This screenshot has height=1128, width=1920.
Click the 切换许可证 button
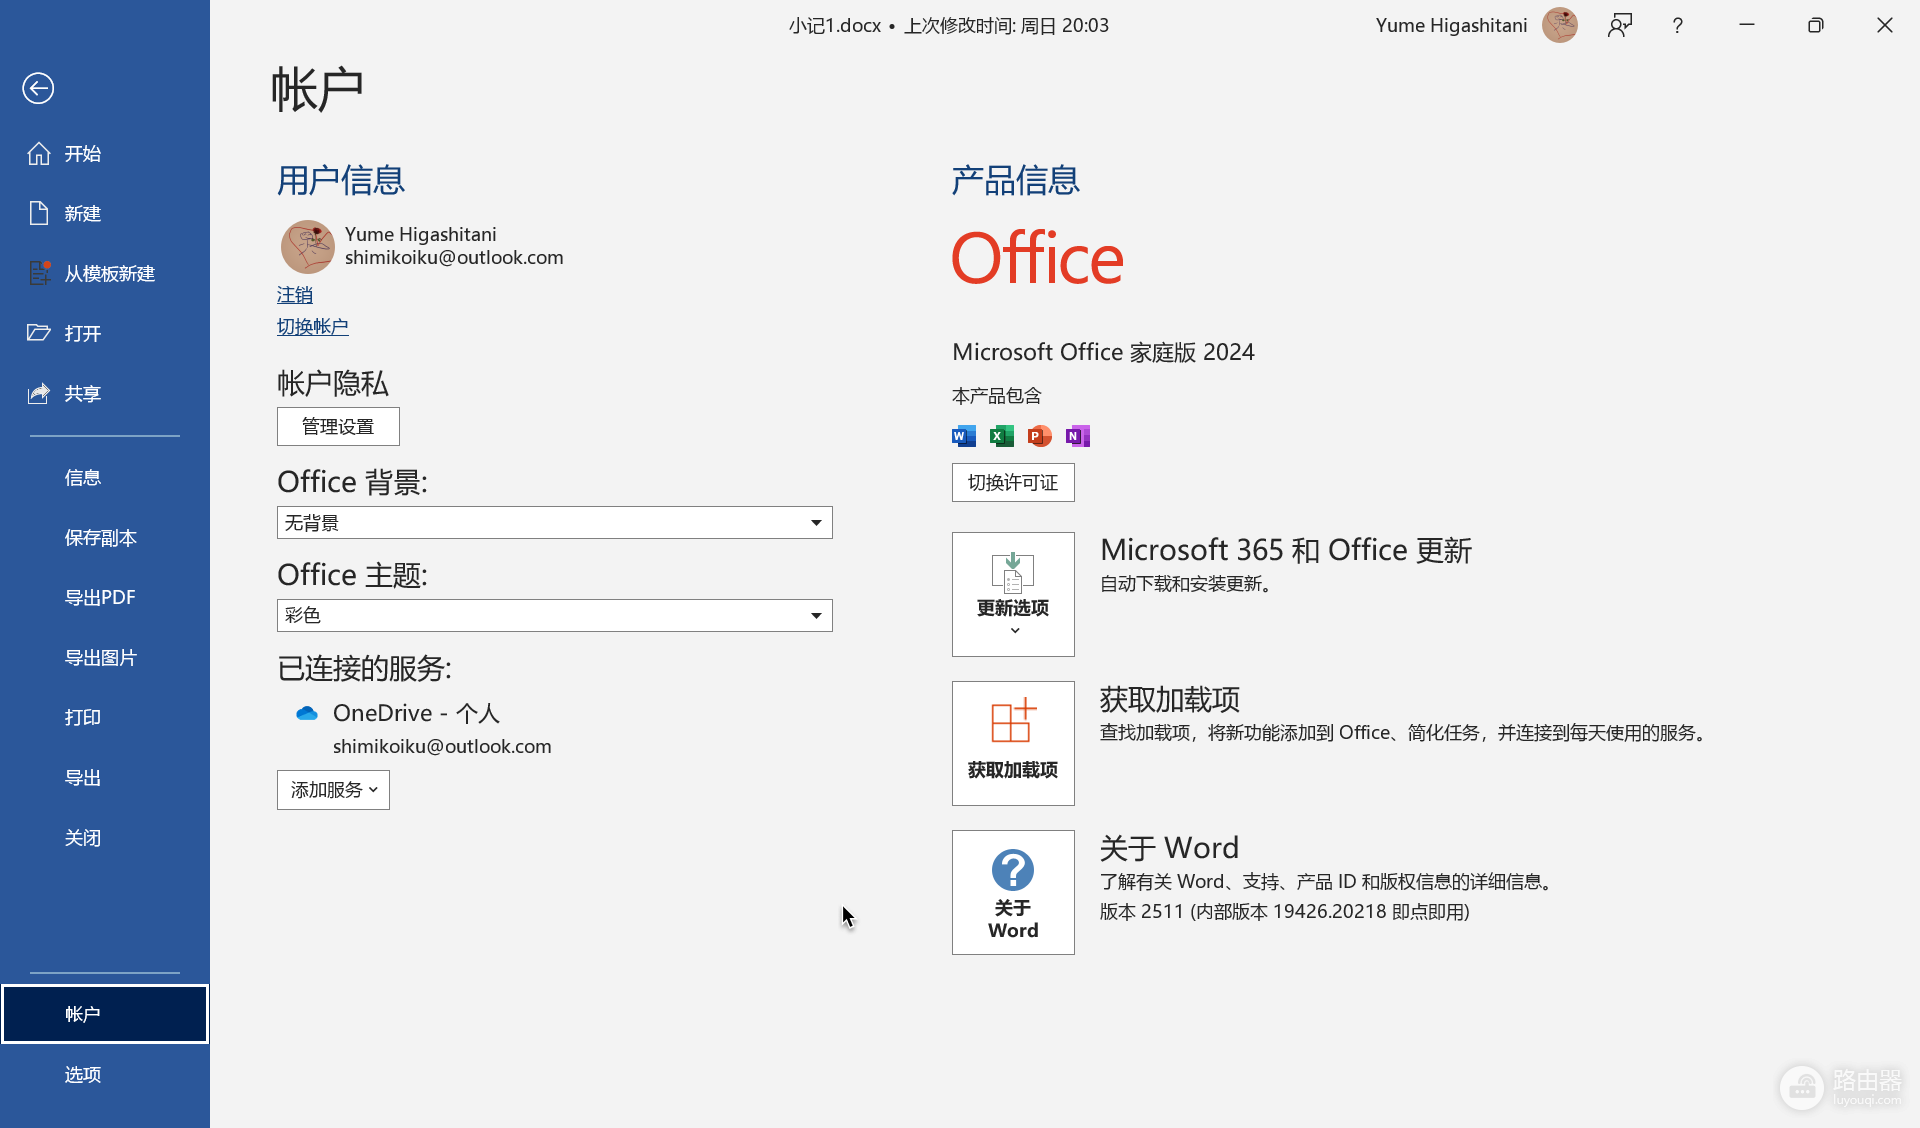pos(1013,482)
